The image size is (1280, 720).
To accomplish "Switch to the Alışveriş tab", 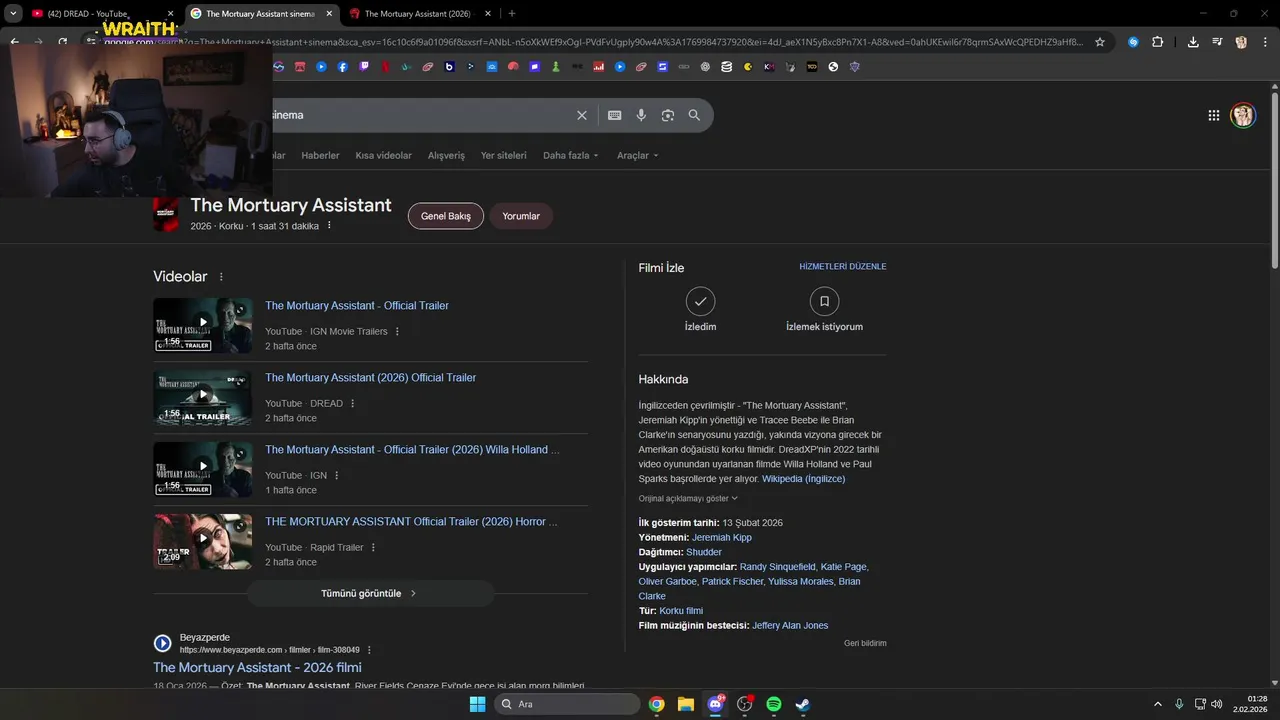I will pos(446,155).
